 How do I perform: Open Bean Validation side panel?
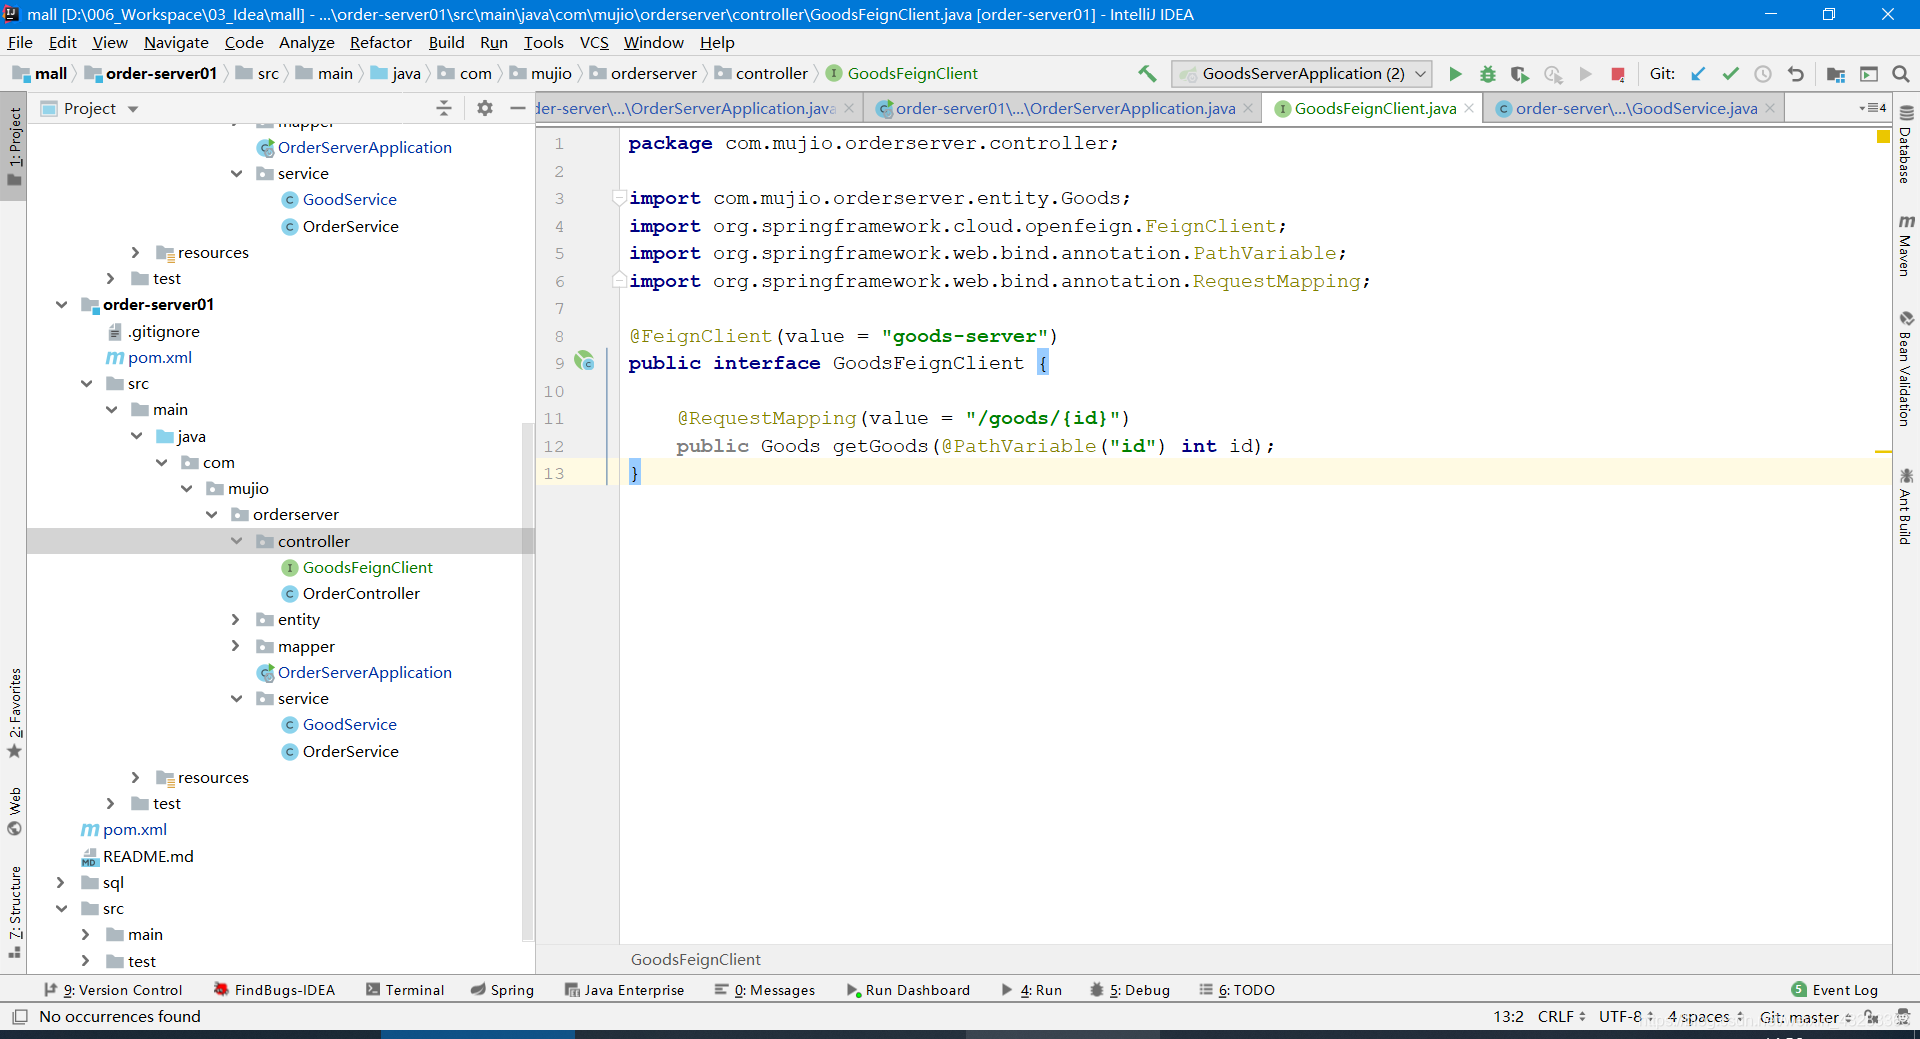(1906, 368)
